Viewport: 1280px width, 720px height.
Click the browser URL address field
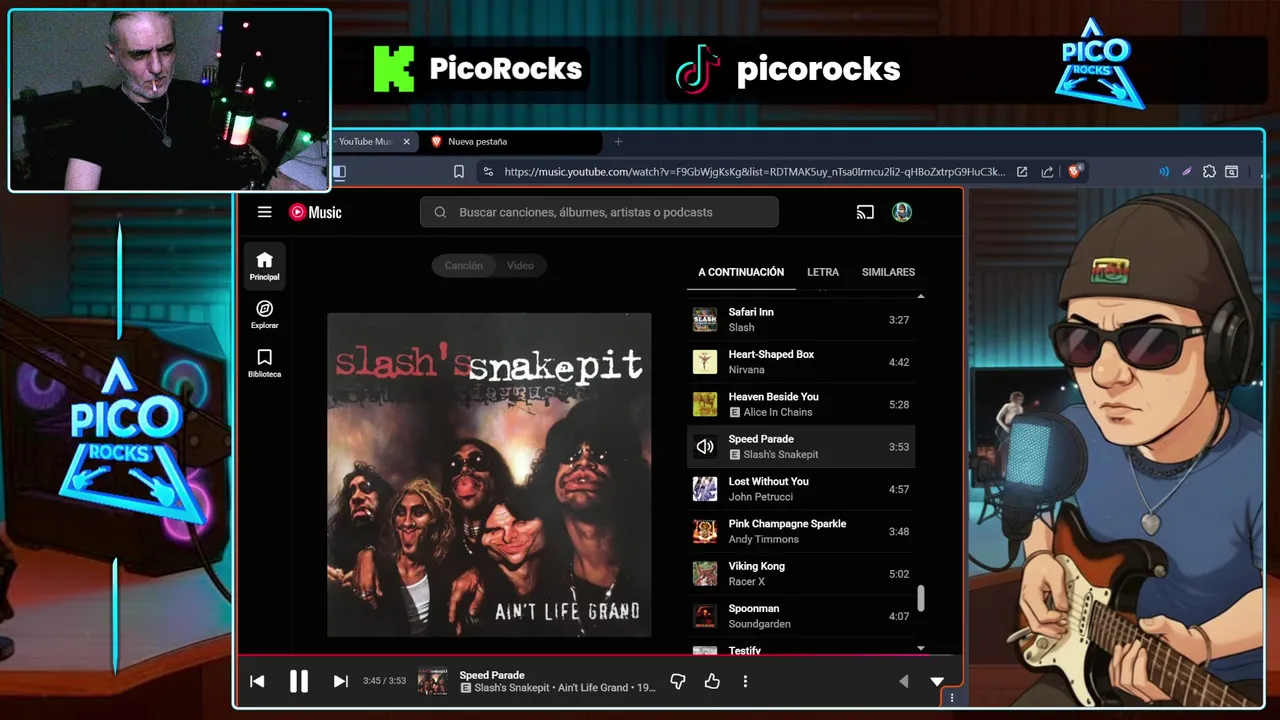click(754, 172)
